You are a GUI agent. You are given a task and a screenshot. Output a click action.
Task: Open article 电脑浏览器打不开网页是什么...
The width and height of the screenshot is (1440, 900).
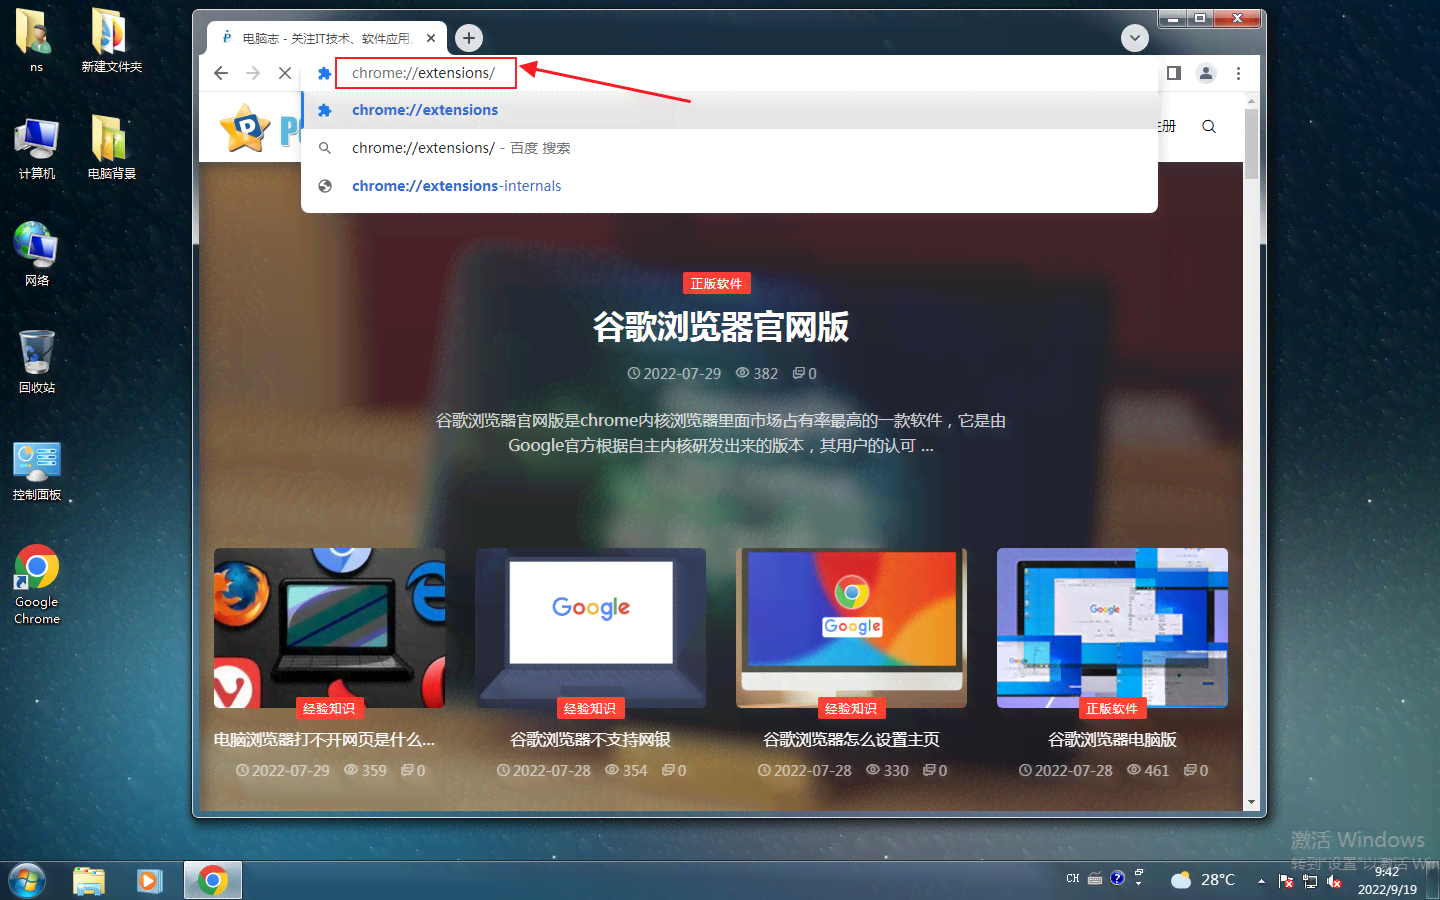[325, 740]
